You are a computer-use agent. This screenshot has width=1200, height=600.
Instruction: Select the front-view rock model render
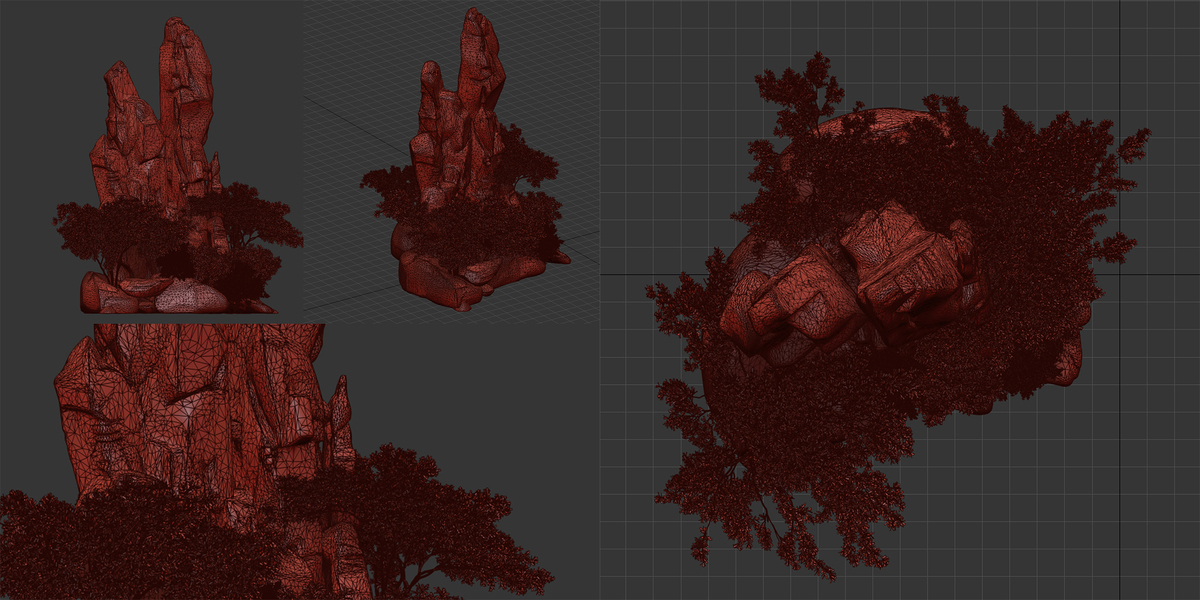pos(178,165)
